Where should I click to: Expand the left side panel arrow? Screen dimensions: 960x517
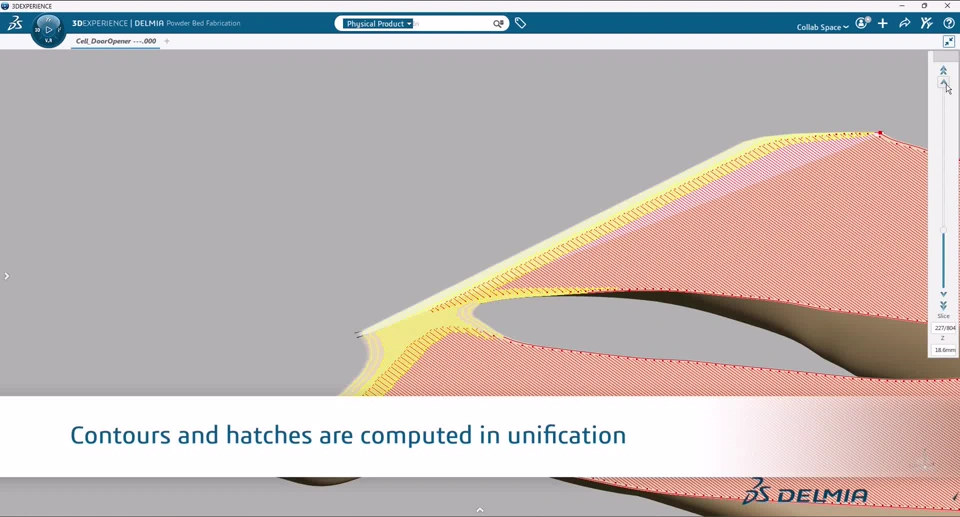(x=6, y=276)
